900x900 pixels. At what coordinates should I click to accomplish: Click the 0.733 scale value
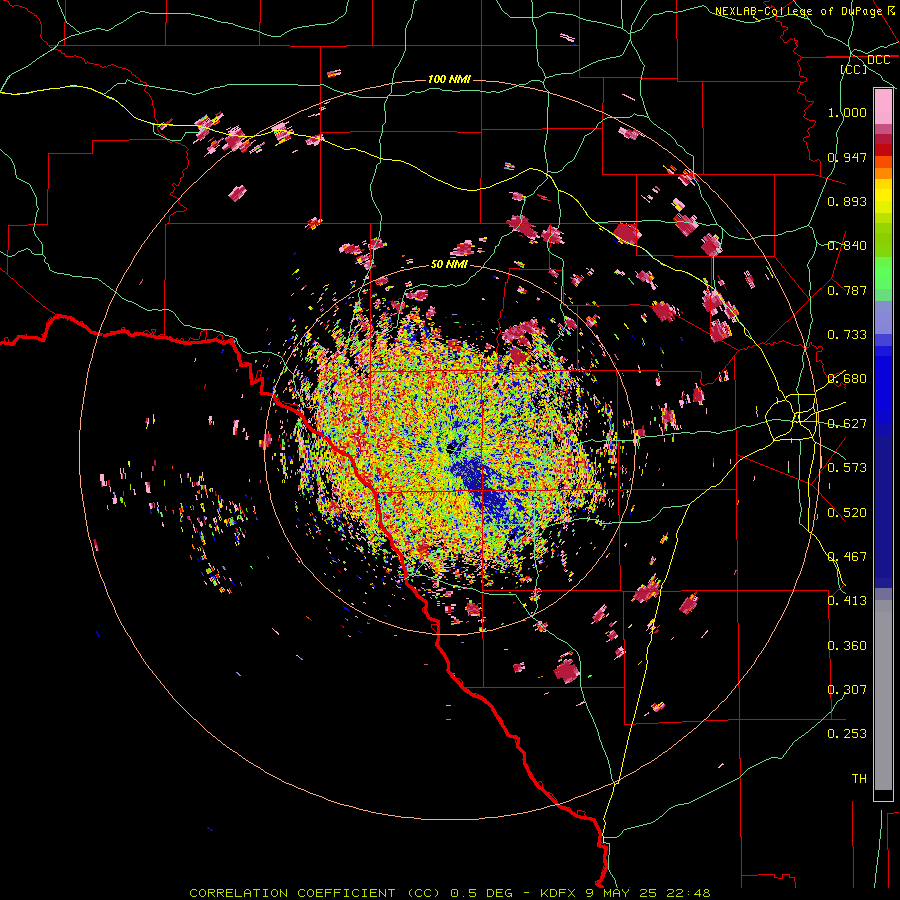click(x=847, y=335)
